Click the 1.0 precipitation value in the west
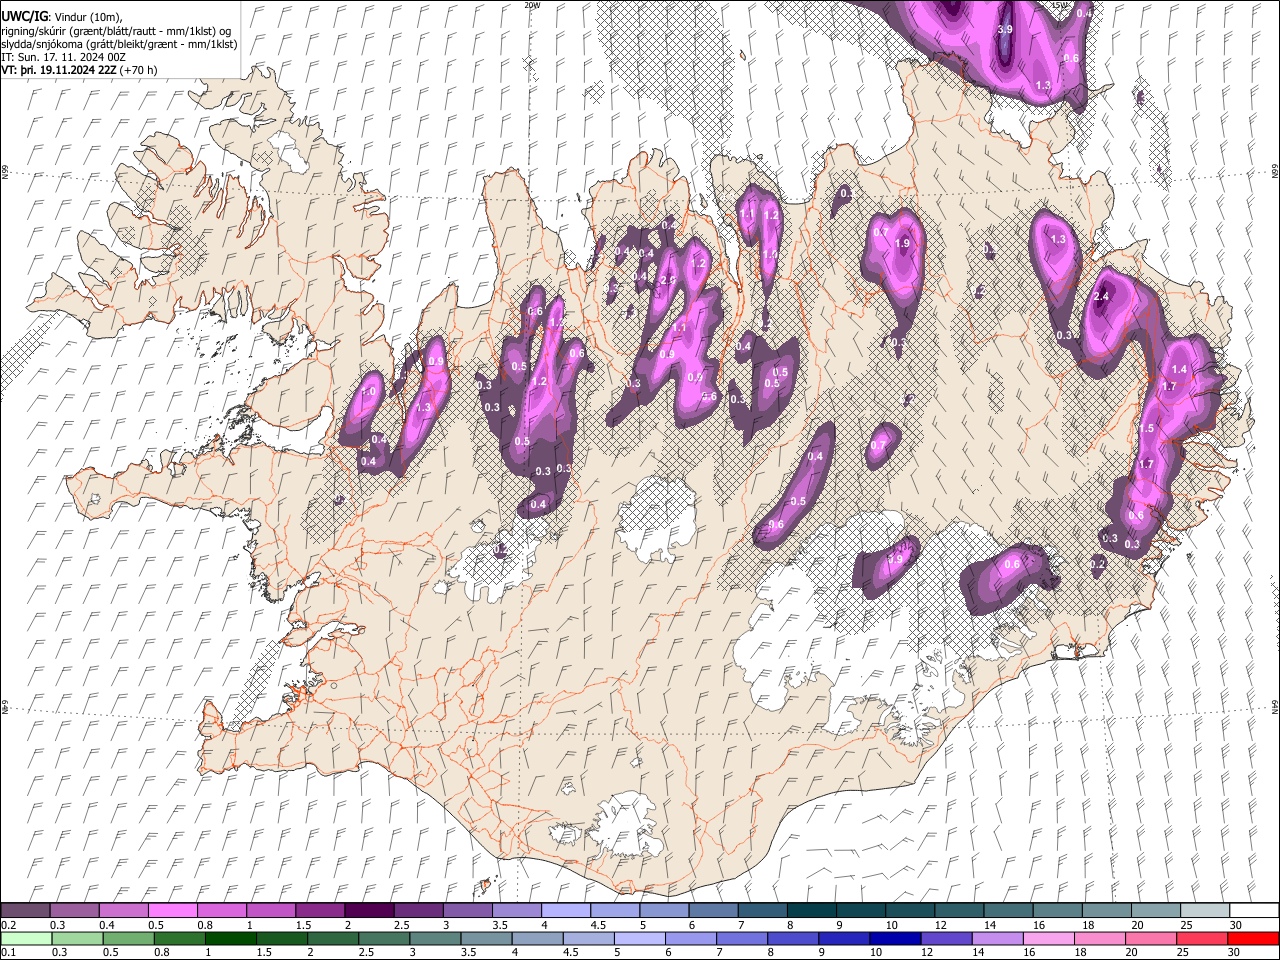This screenshot has height=960, width=1280. point(368,392)
